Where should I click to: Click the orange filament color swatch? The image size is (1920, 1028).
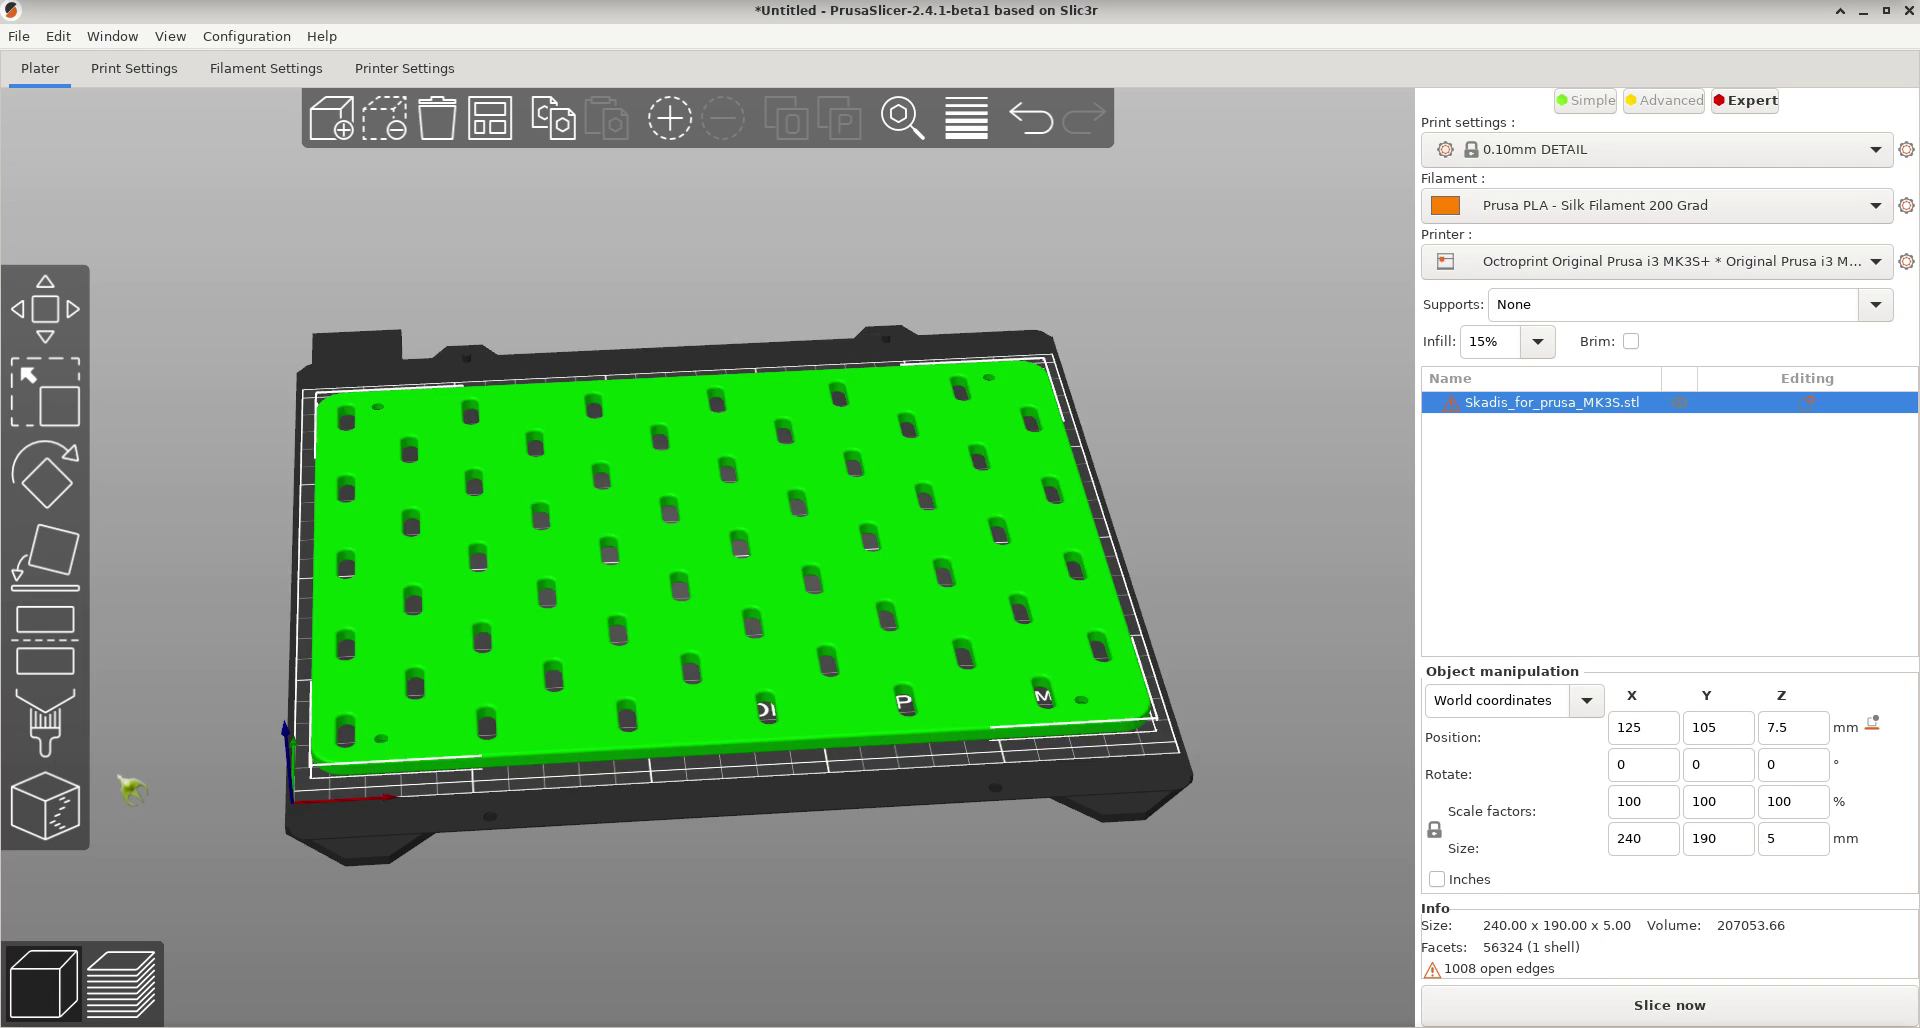pyautogui.click(x=1445, y=205)
